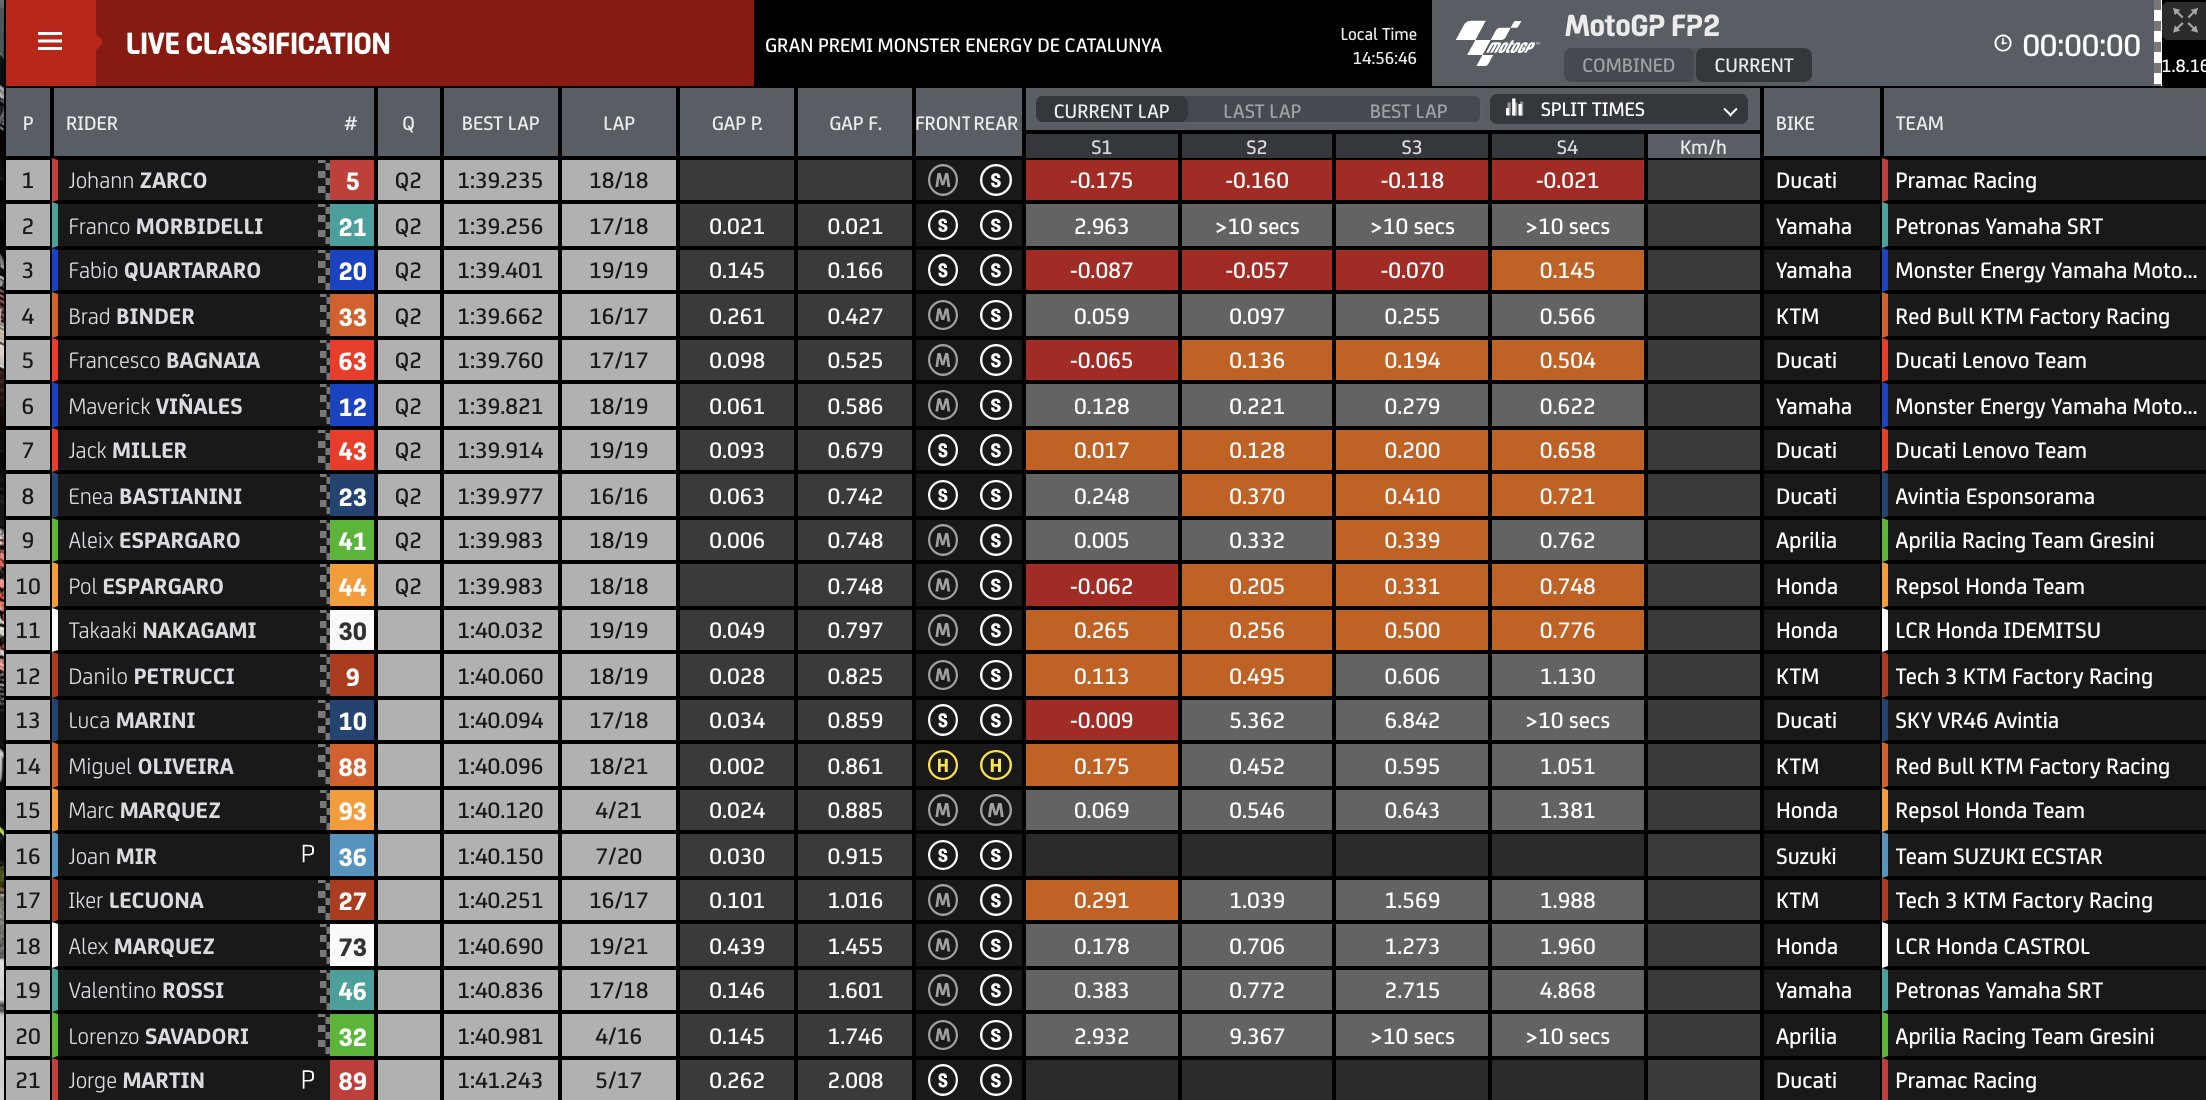Click the split times bar chart icon
The image size is (2206, 1100).
[1514, 108]
